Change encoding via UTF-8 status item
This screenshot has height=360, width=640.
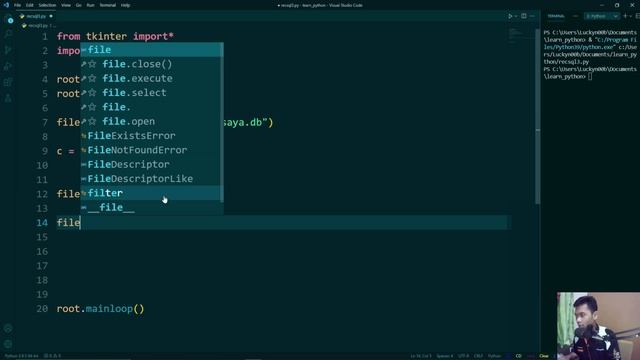464,356
